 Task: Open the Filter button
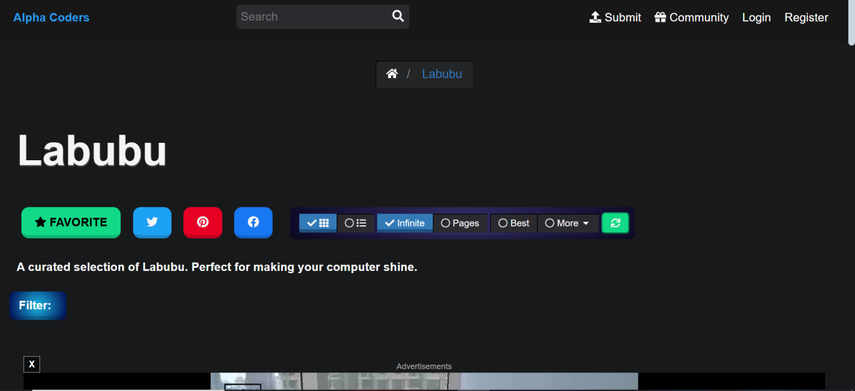[x=38, y=305]
